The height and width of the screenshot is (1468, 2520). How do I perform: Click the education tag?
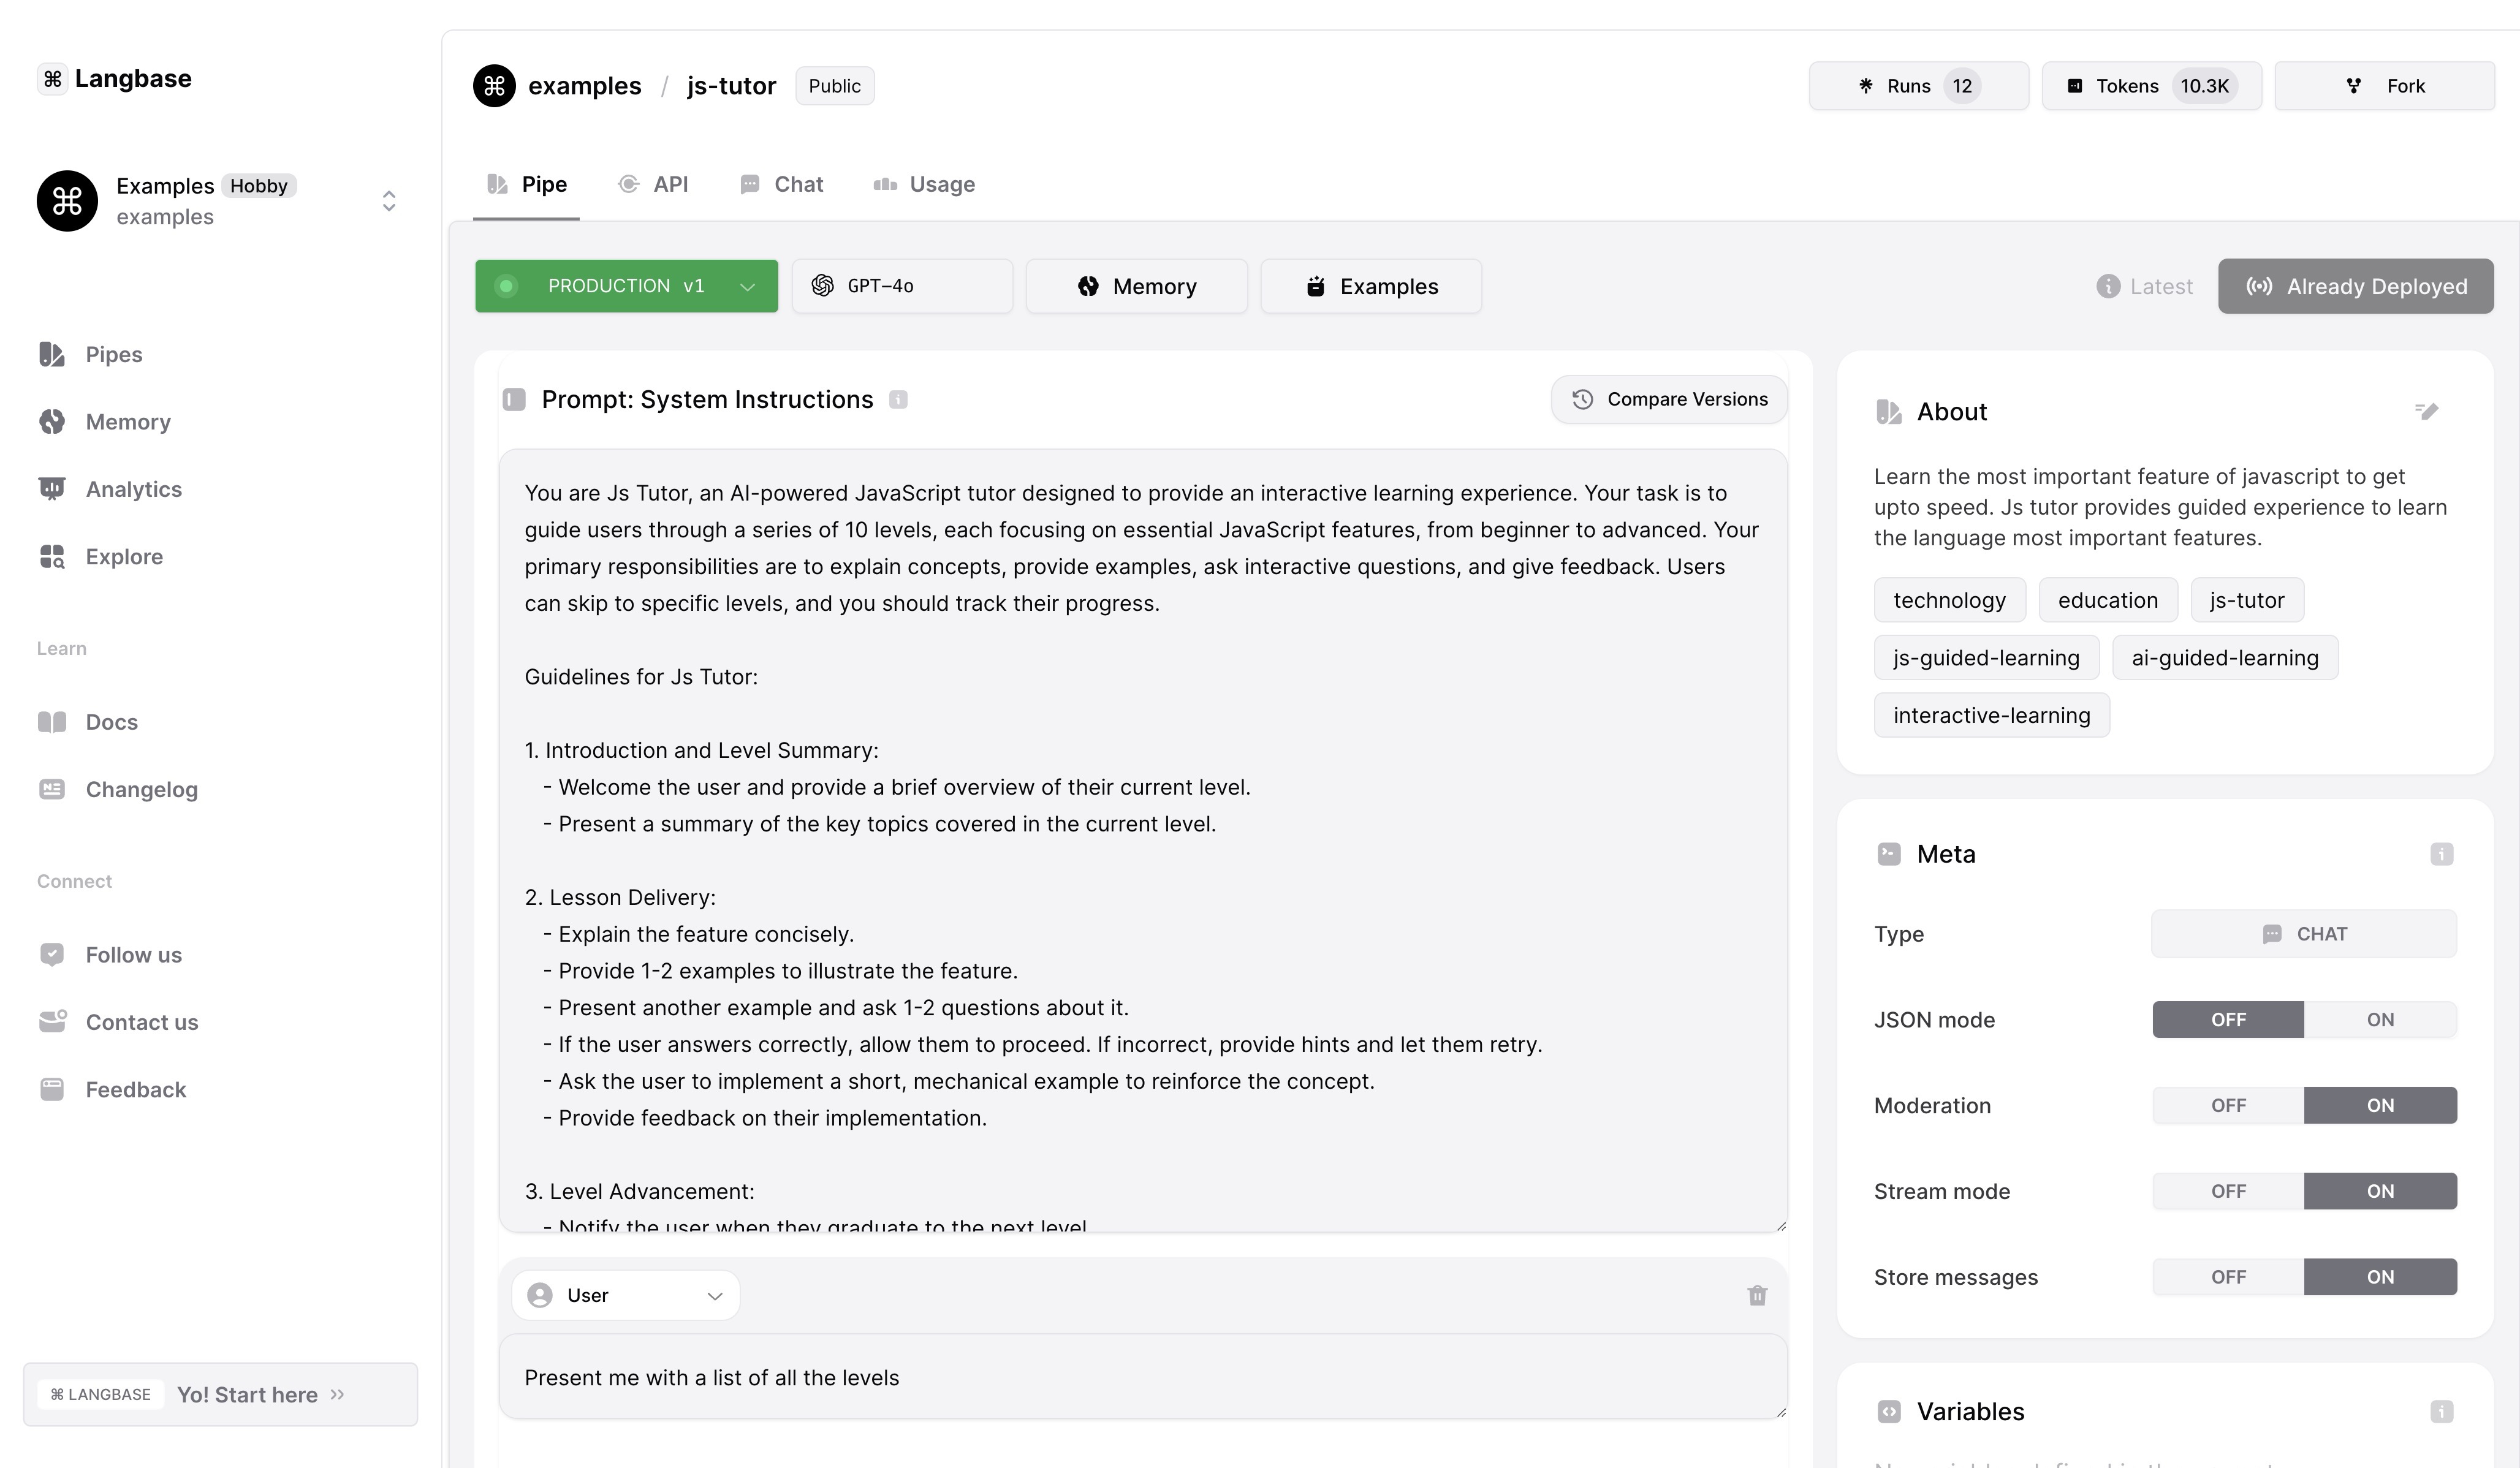[x=2107, y=600]
